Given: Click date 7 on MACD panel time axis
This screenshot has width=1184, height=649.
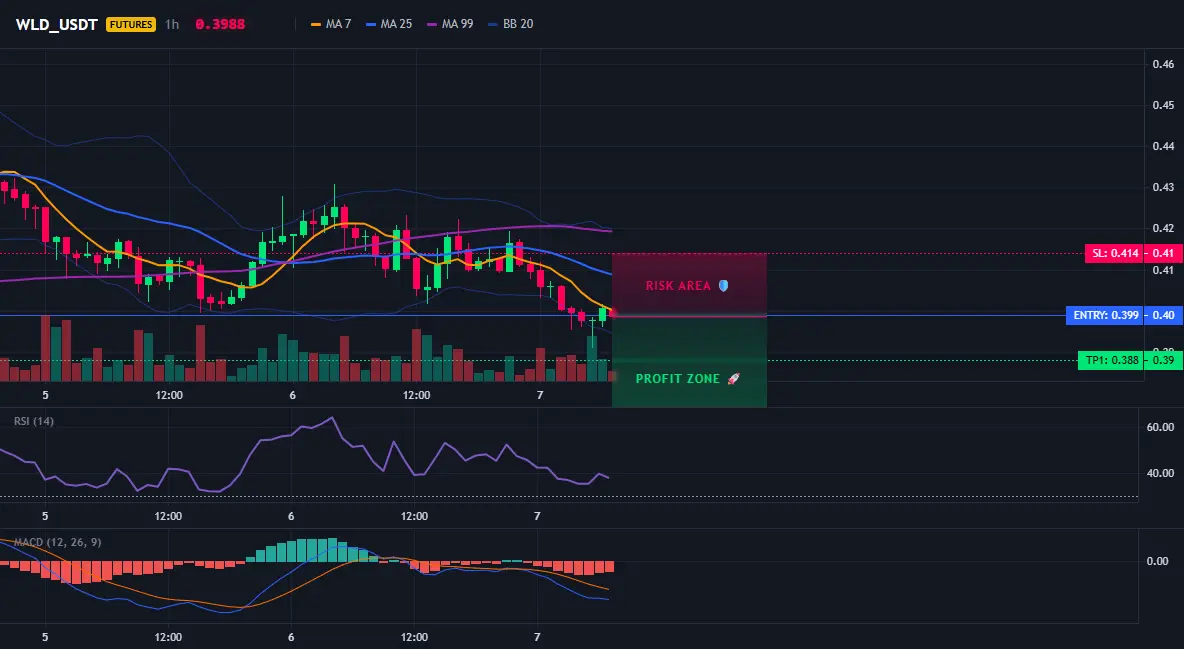Looking at the screenshot, I should point(537,637).
